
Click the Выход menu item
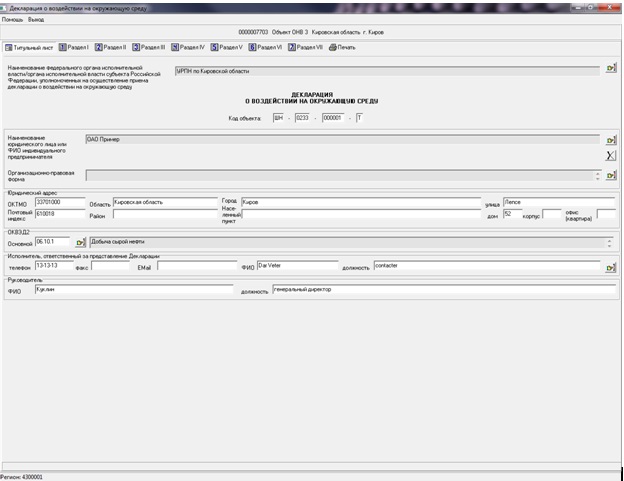coord(36,19)
